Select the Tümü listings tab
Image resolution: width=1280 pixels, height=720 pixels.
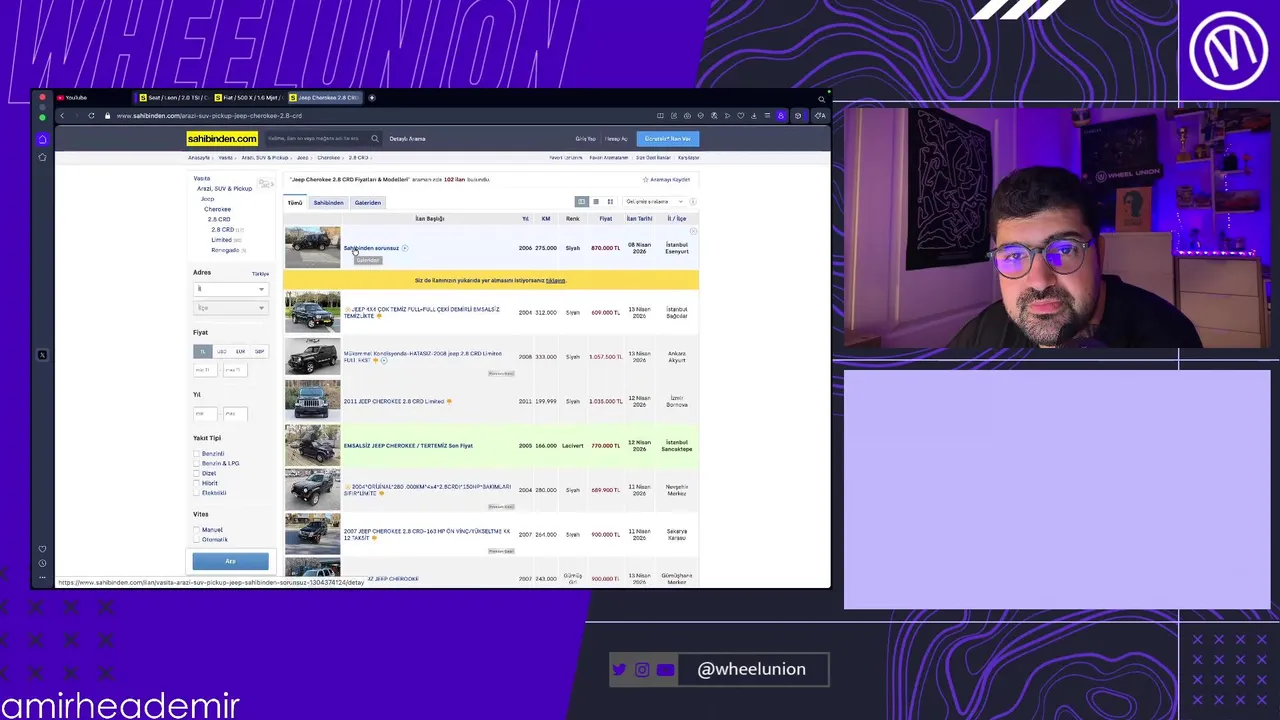(295, 203)
